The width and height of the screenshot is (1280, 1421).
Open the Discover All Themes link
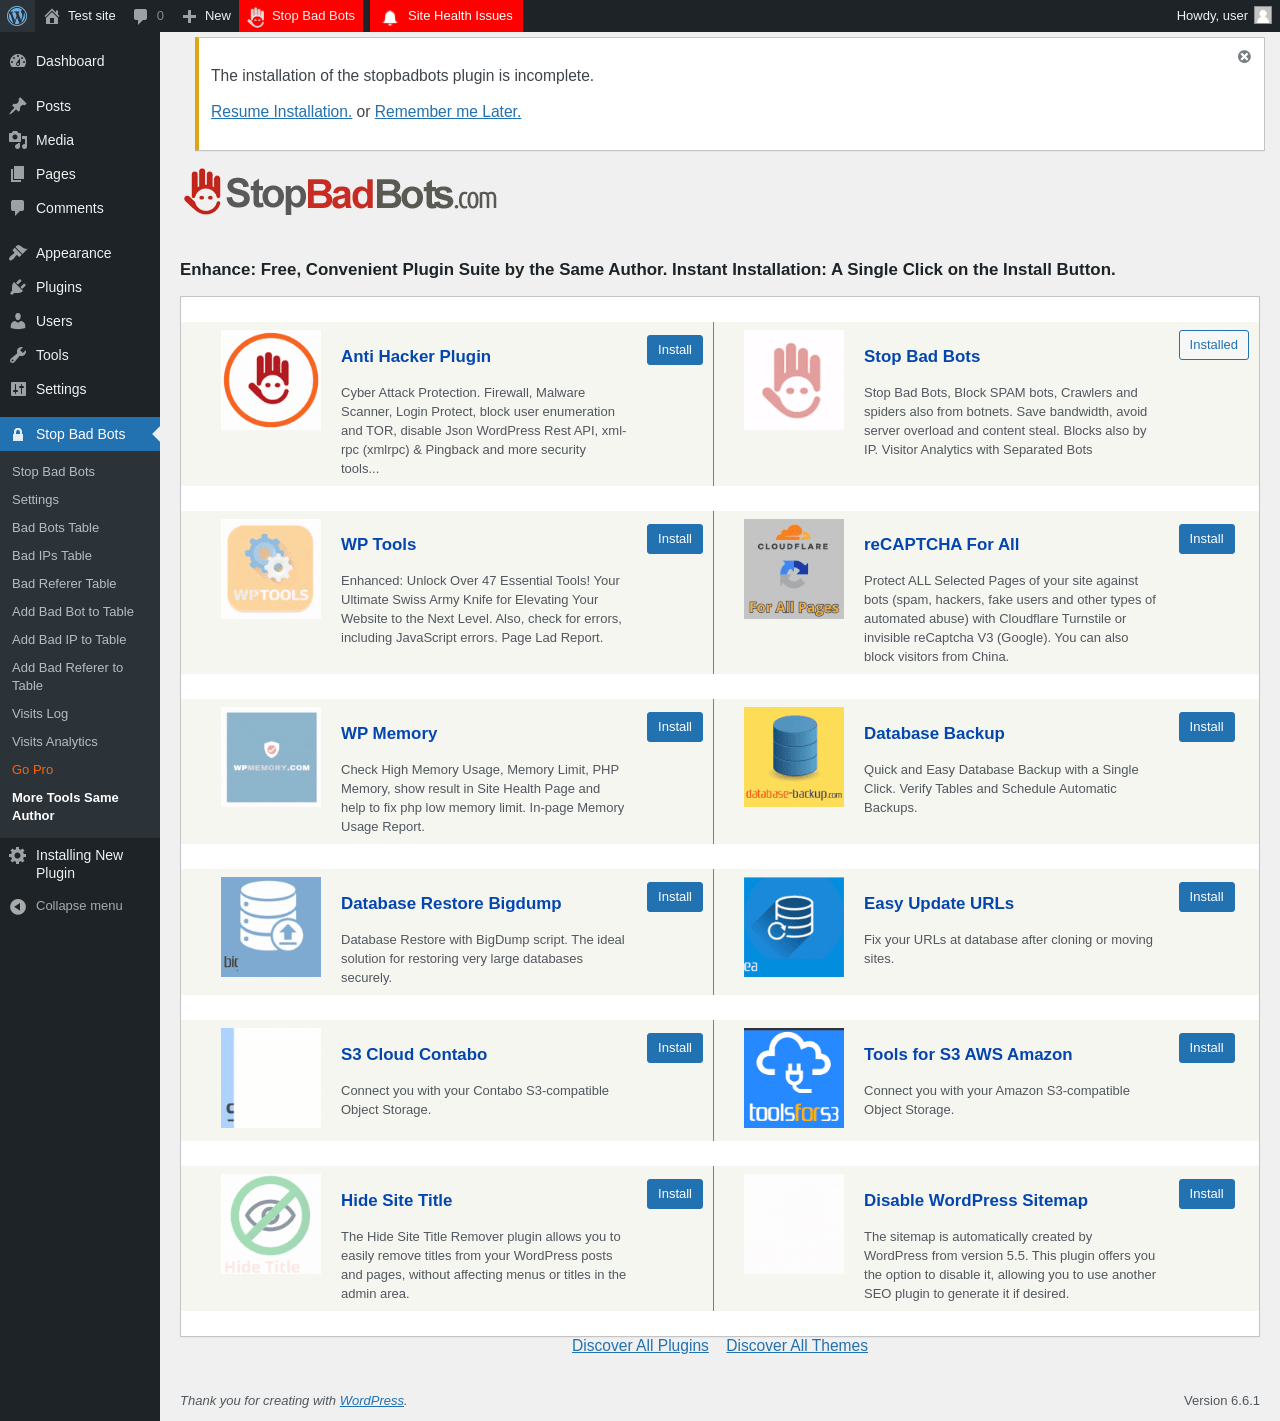(x=797, y=1346)
